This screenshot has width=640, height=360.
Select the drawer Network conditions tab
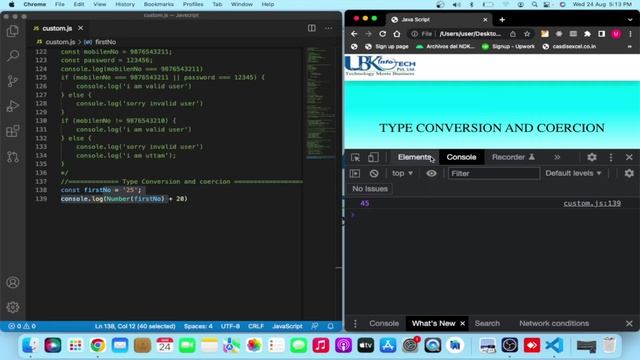[554, 324]
